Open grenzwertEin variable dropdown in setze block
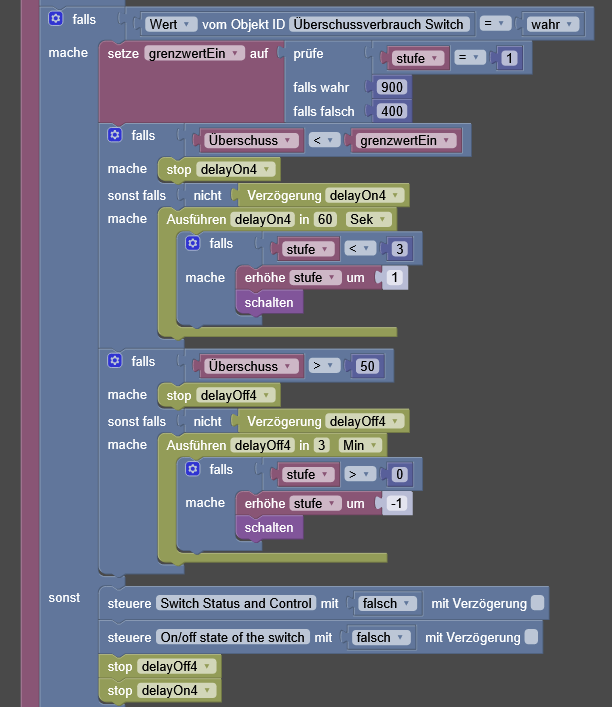Viewport: 612px width, 707px height. click(x=194, y=53)
